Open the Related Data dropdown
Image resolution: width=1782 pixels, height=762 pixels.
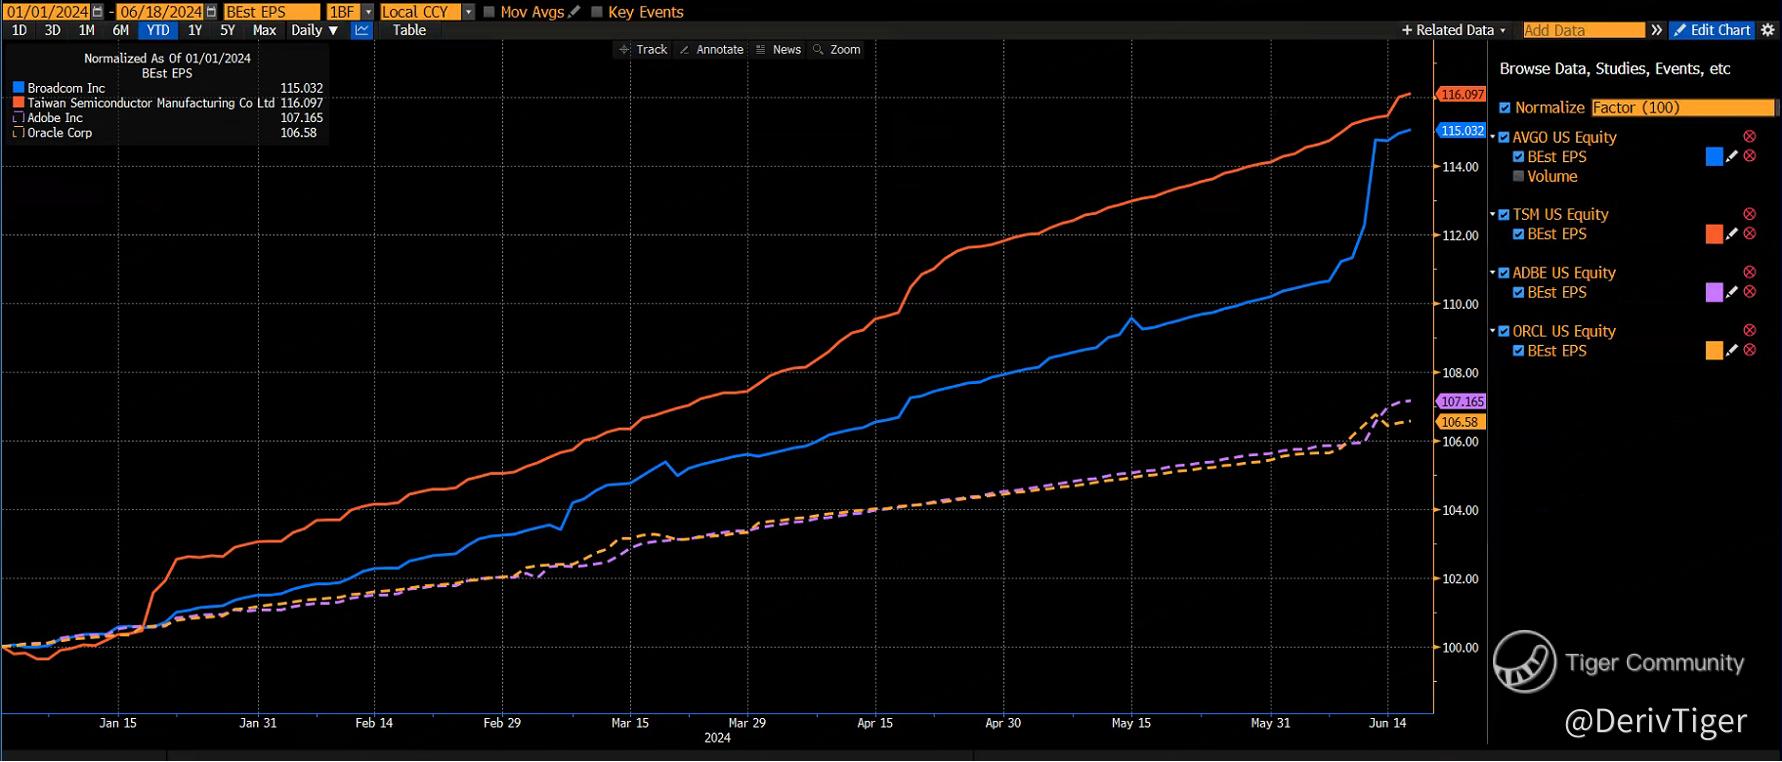[x=1454, y=30]
